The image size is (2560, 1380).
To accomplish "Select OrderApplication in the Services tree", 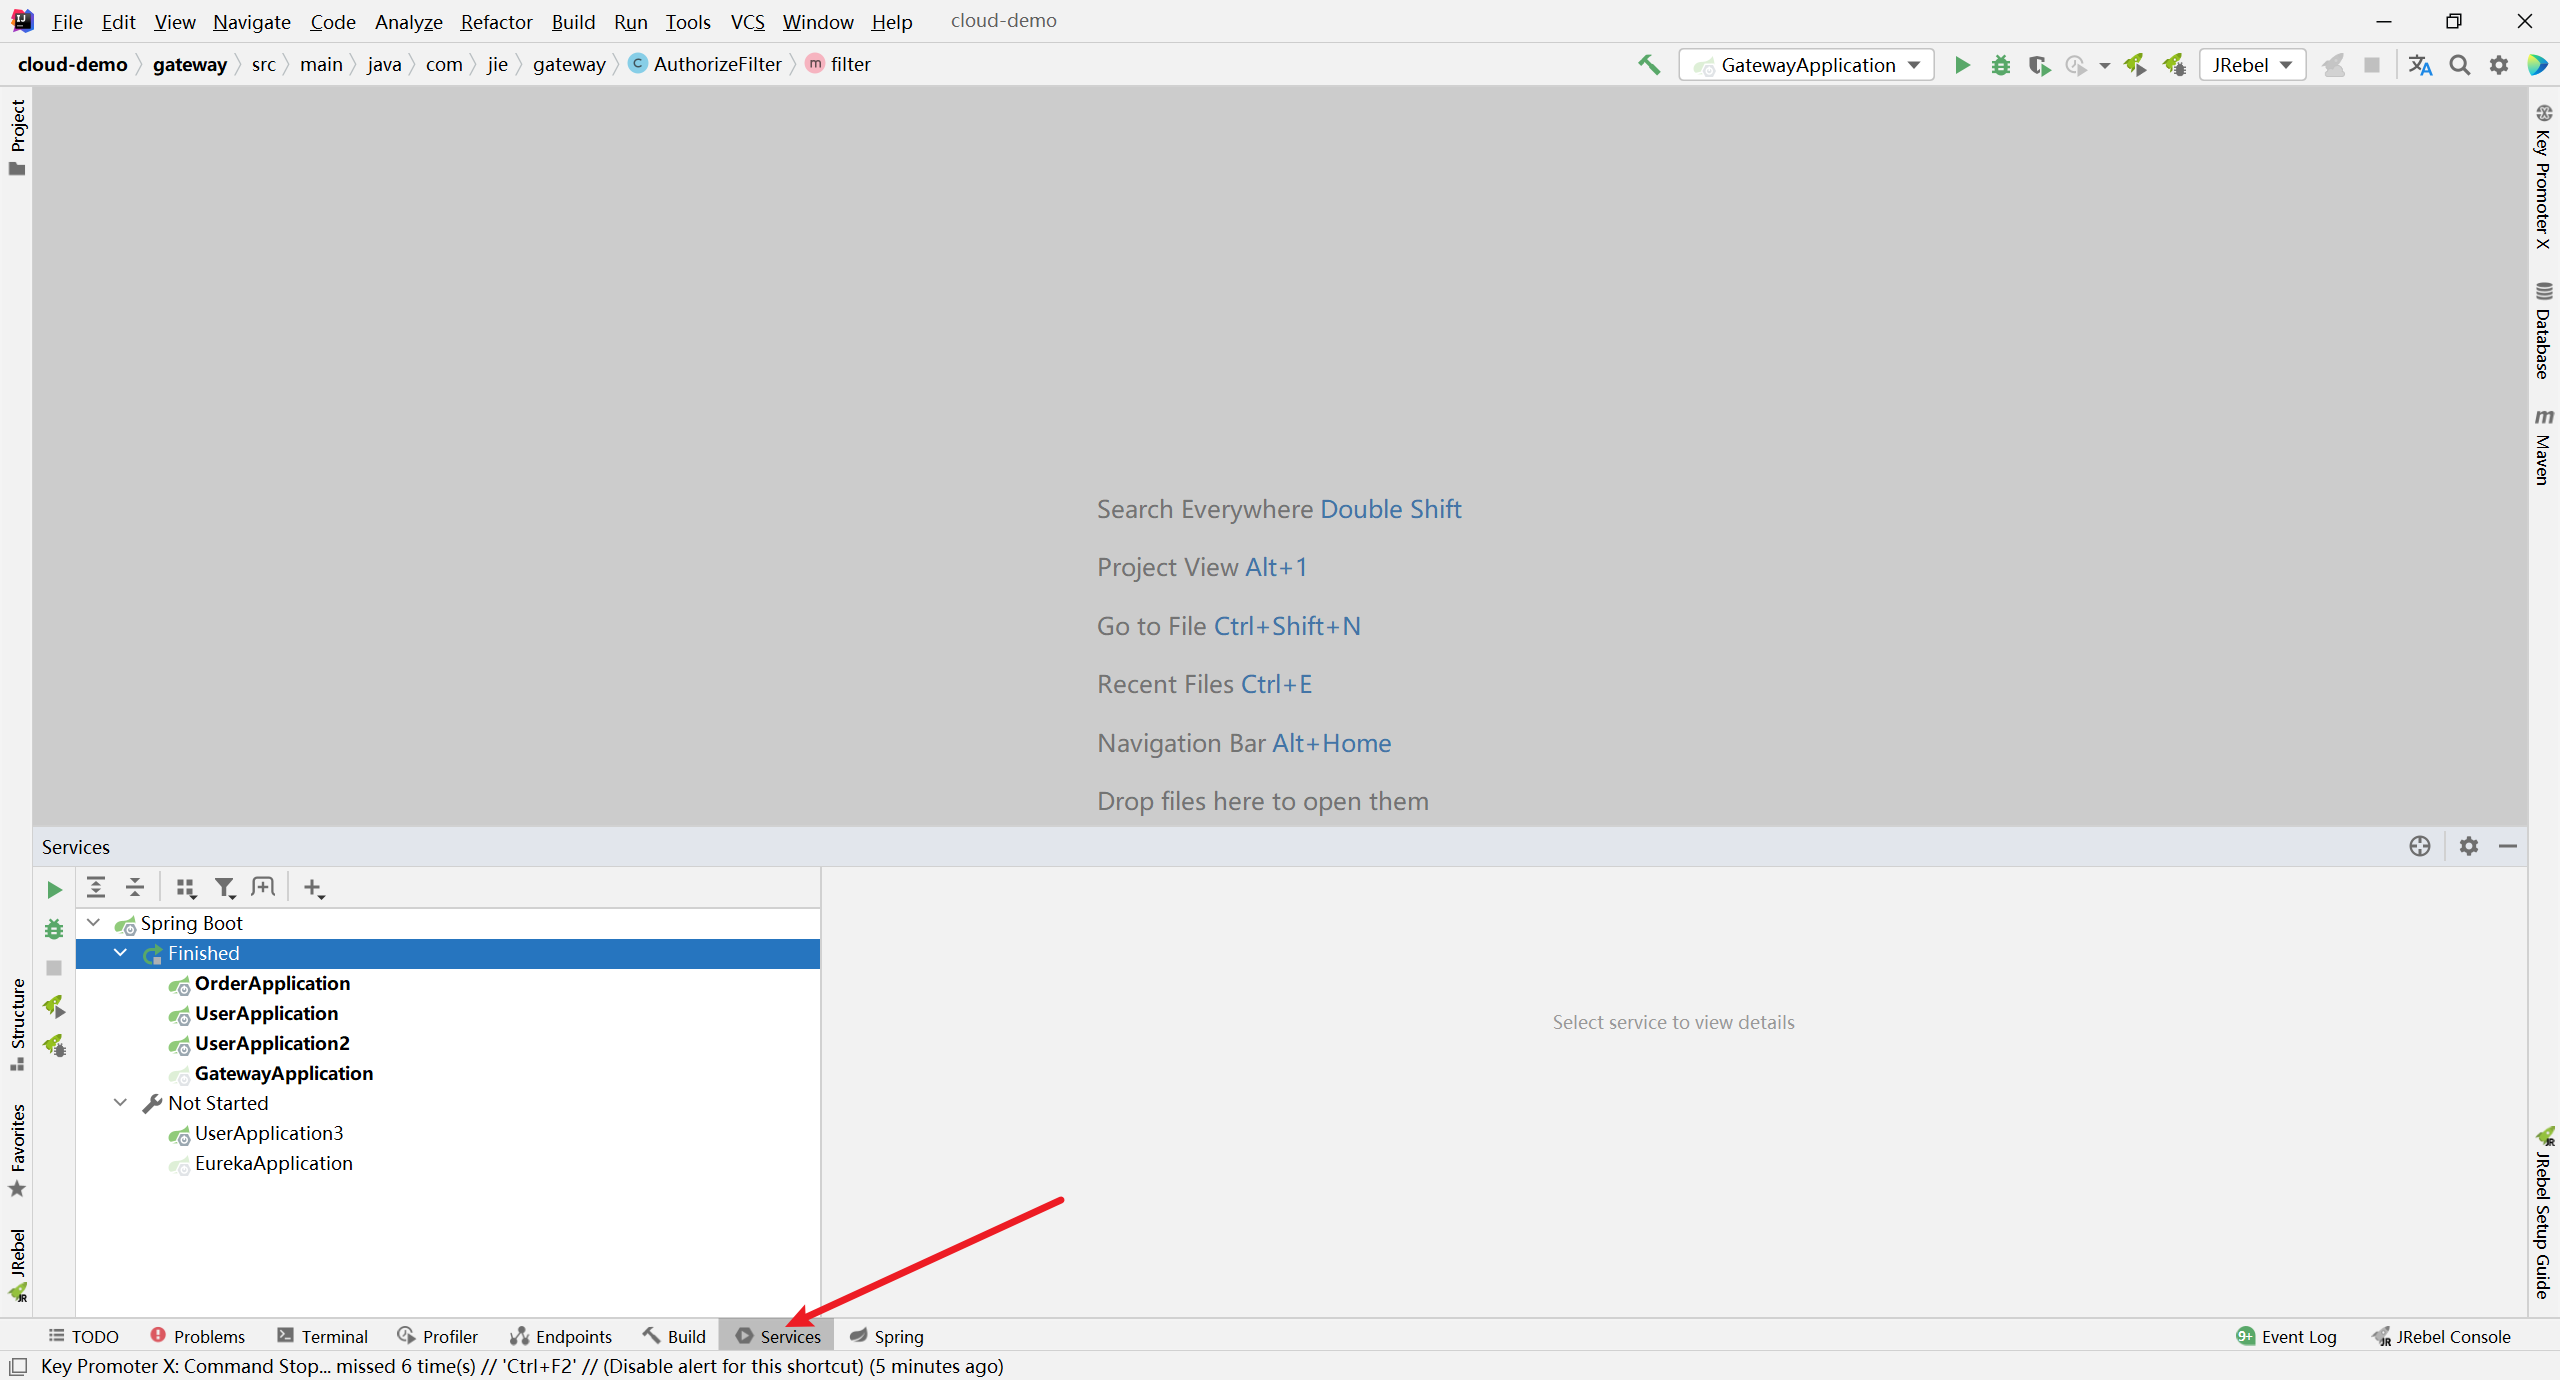I will point(272,983).
